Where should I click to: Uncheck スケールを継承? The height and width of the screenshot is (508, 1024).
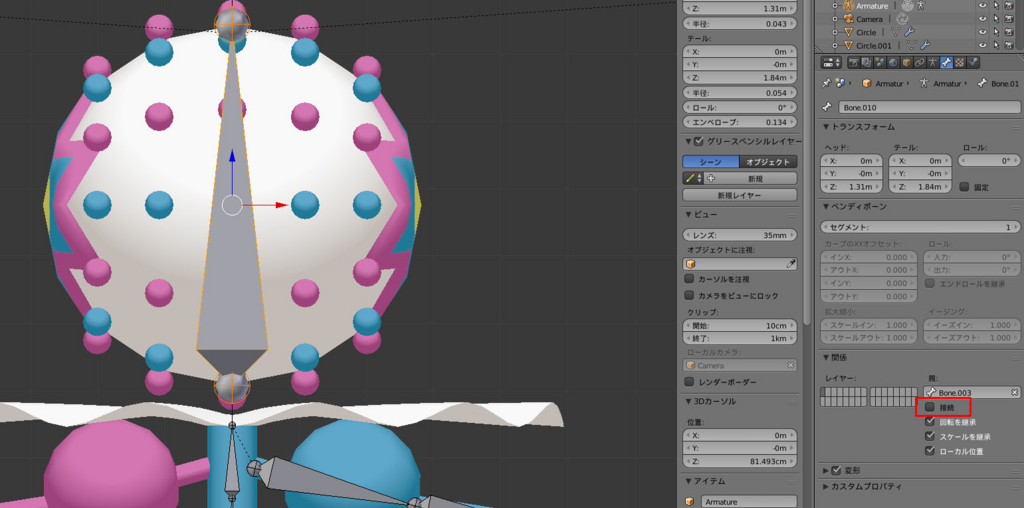coord(931,436)
